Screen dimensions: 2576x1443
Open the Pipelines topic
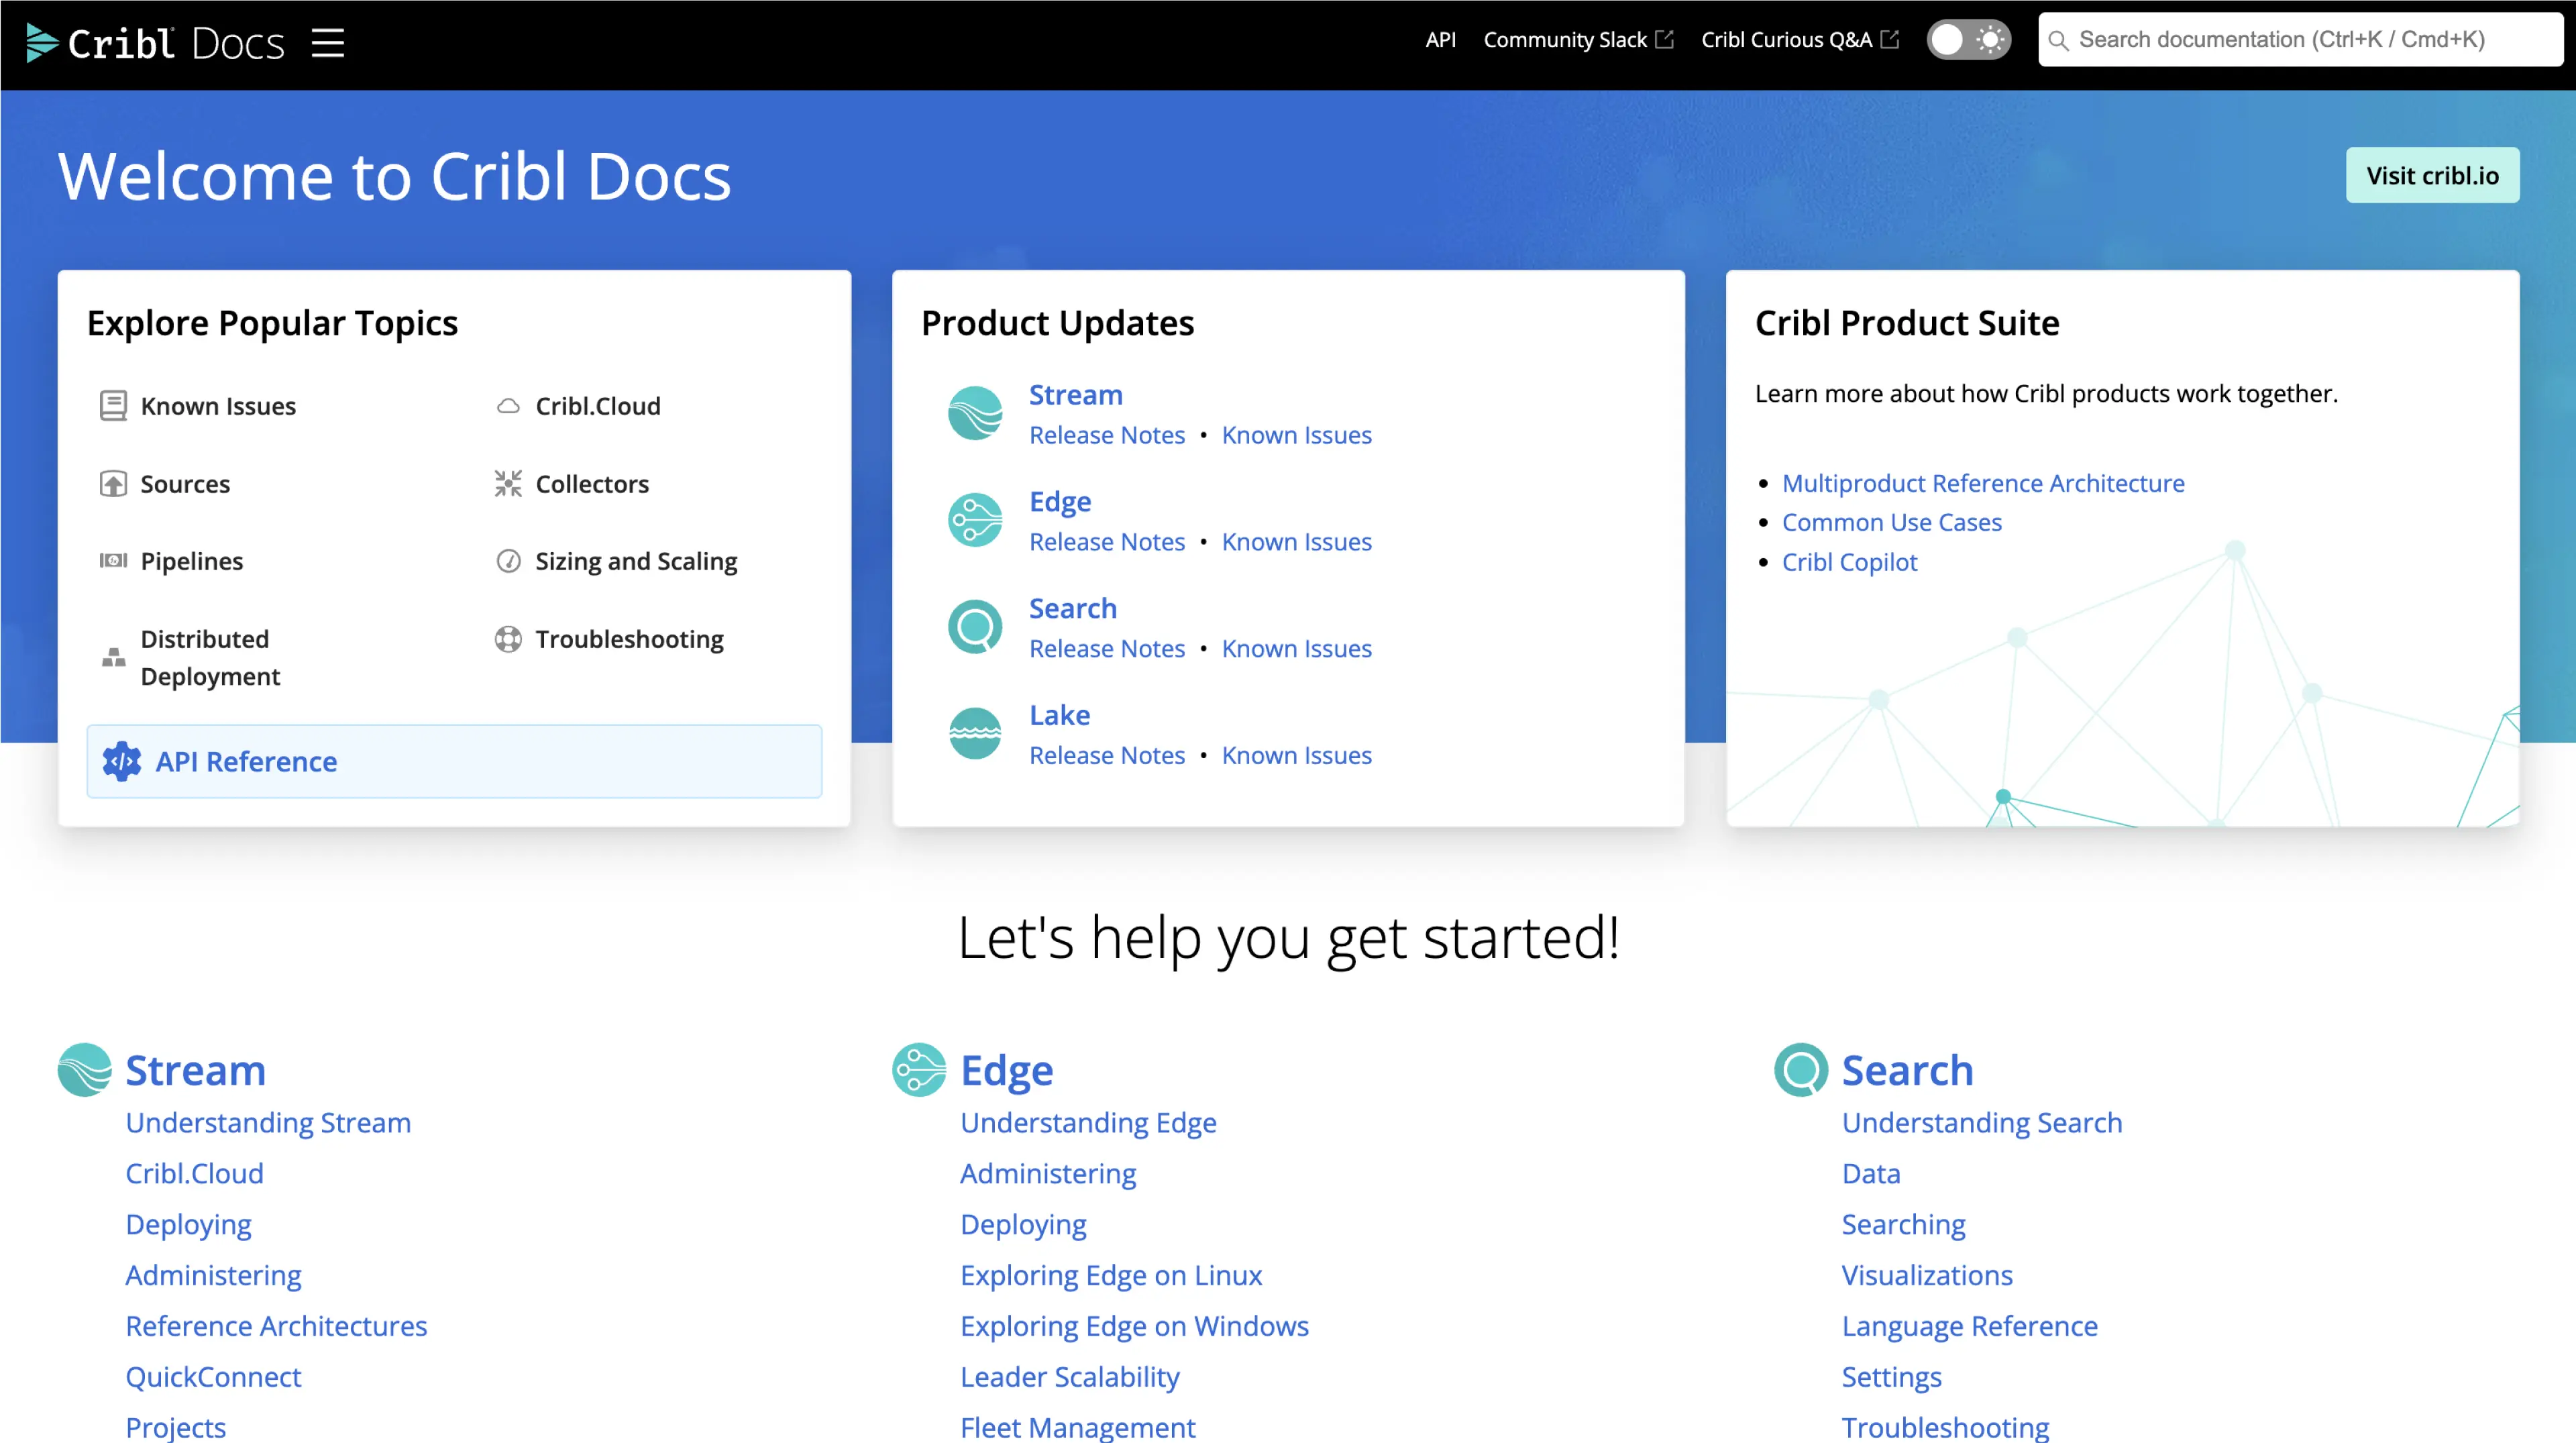coord(192,561)
